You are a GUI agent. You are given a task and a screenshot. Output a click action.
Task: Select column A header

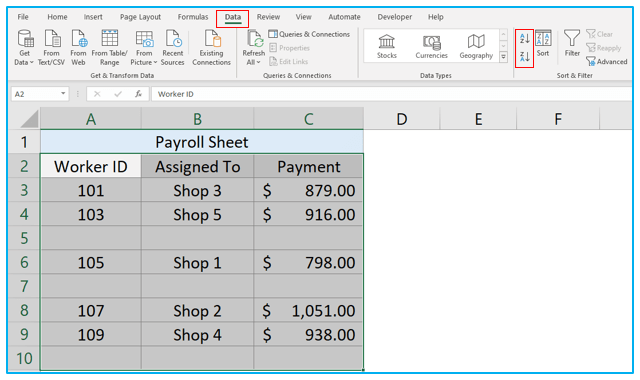[x=91, y=119]
